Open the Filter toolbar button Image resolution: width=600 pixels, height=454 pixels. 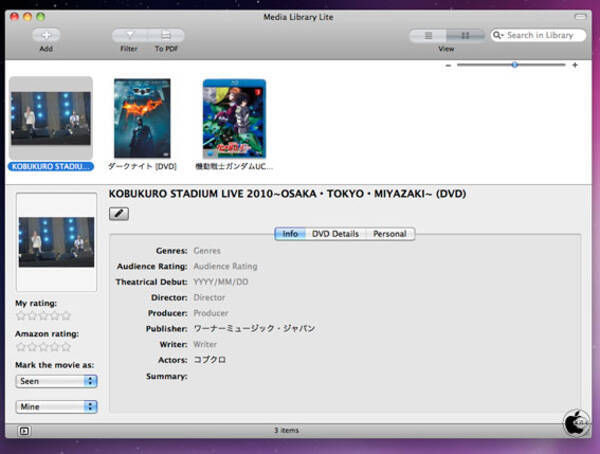(x=130, y=36)
